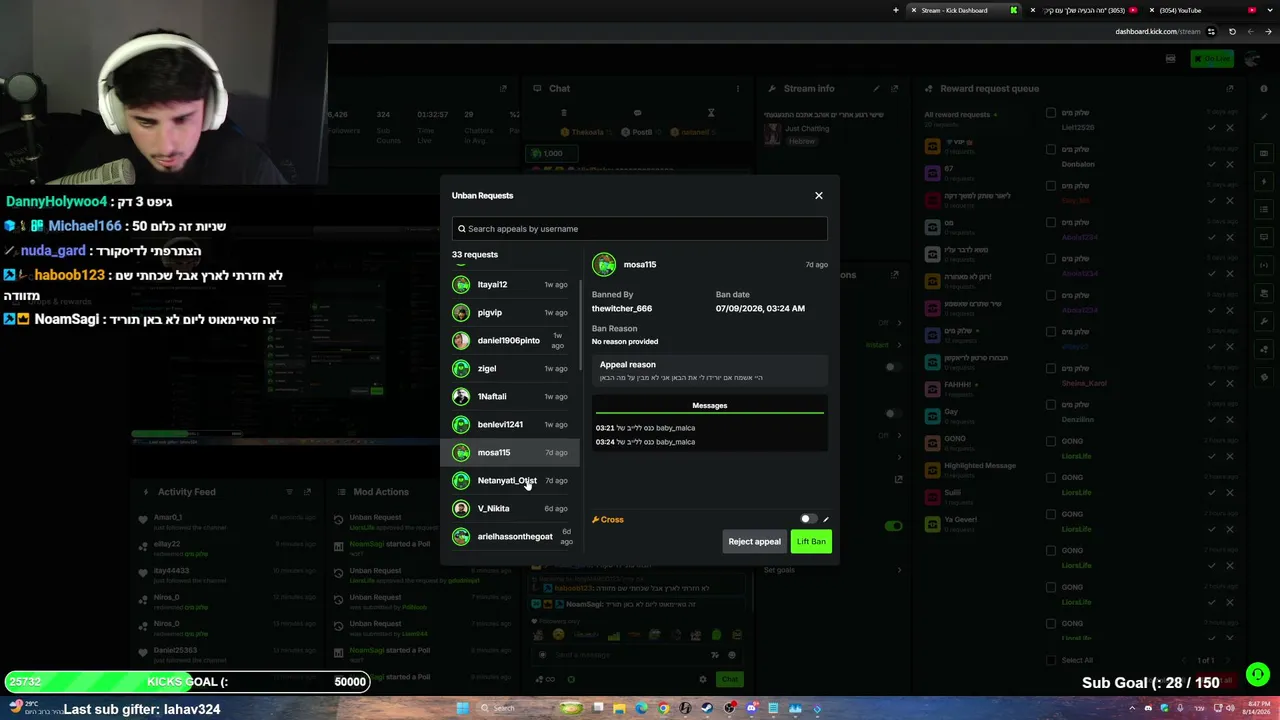Open Microsoft Edge from the taskbar
Image resolution: width=1280 pixels, height=720 pixels.
click(641, 709)
